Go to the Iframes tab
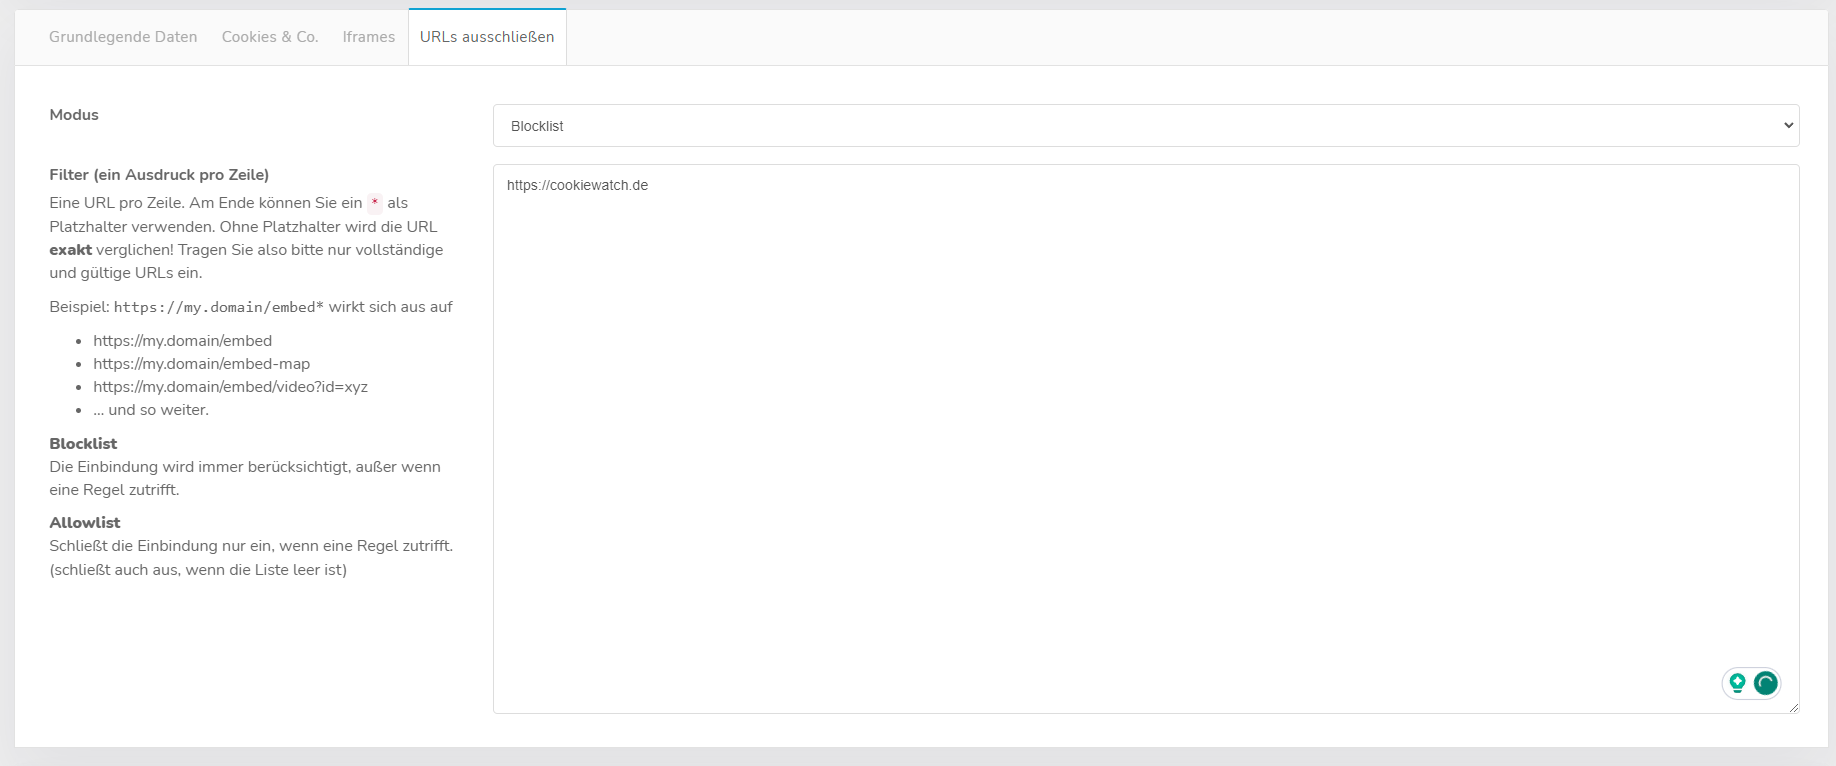 [369, 37]
